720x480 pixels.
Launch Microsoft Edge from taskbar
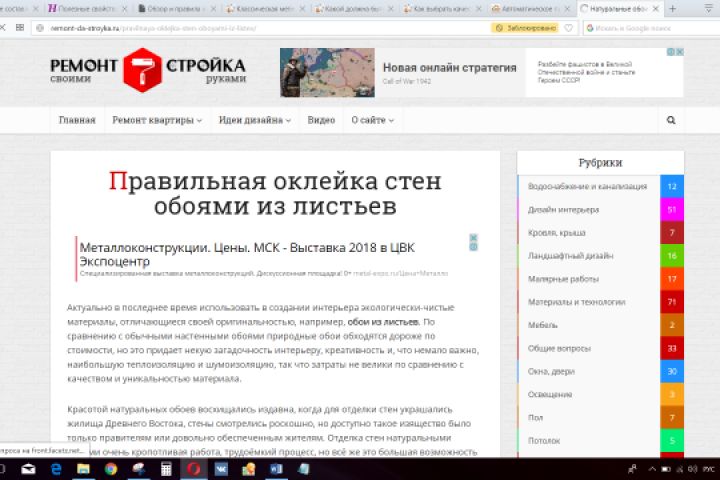tap(56, 469)
